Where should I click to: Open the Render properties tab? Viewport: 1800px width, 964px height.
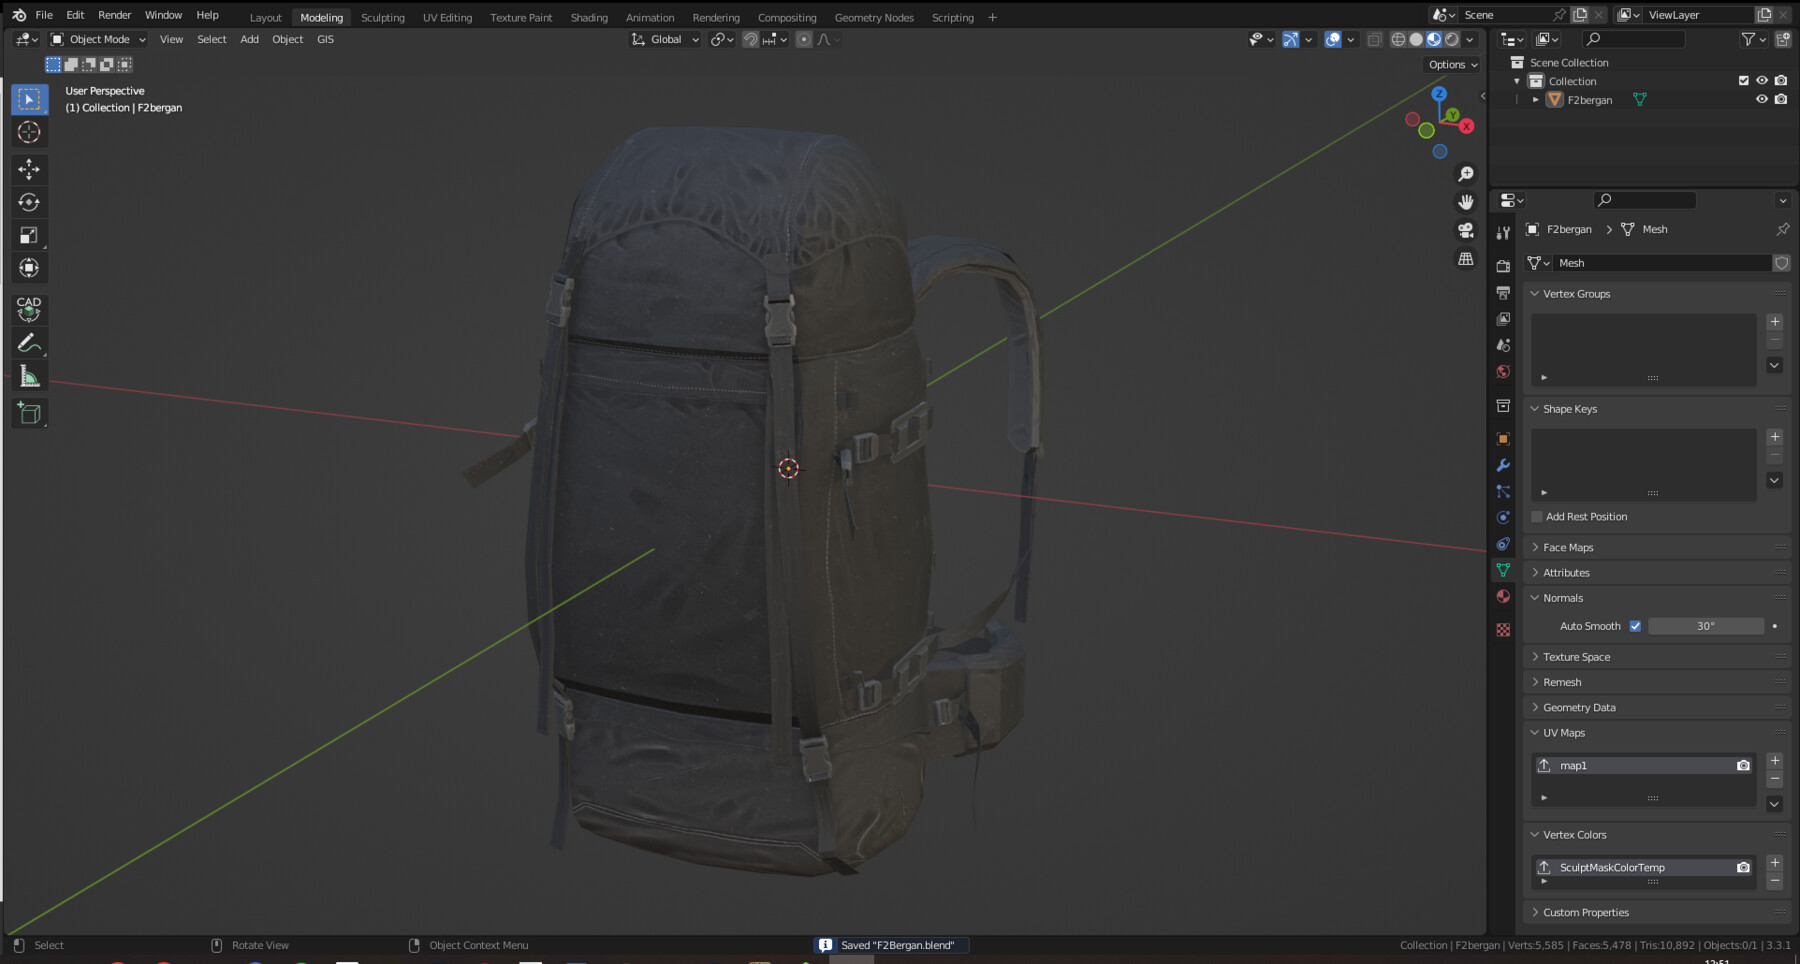[x=1503, y=265]
